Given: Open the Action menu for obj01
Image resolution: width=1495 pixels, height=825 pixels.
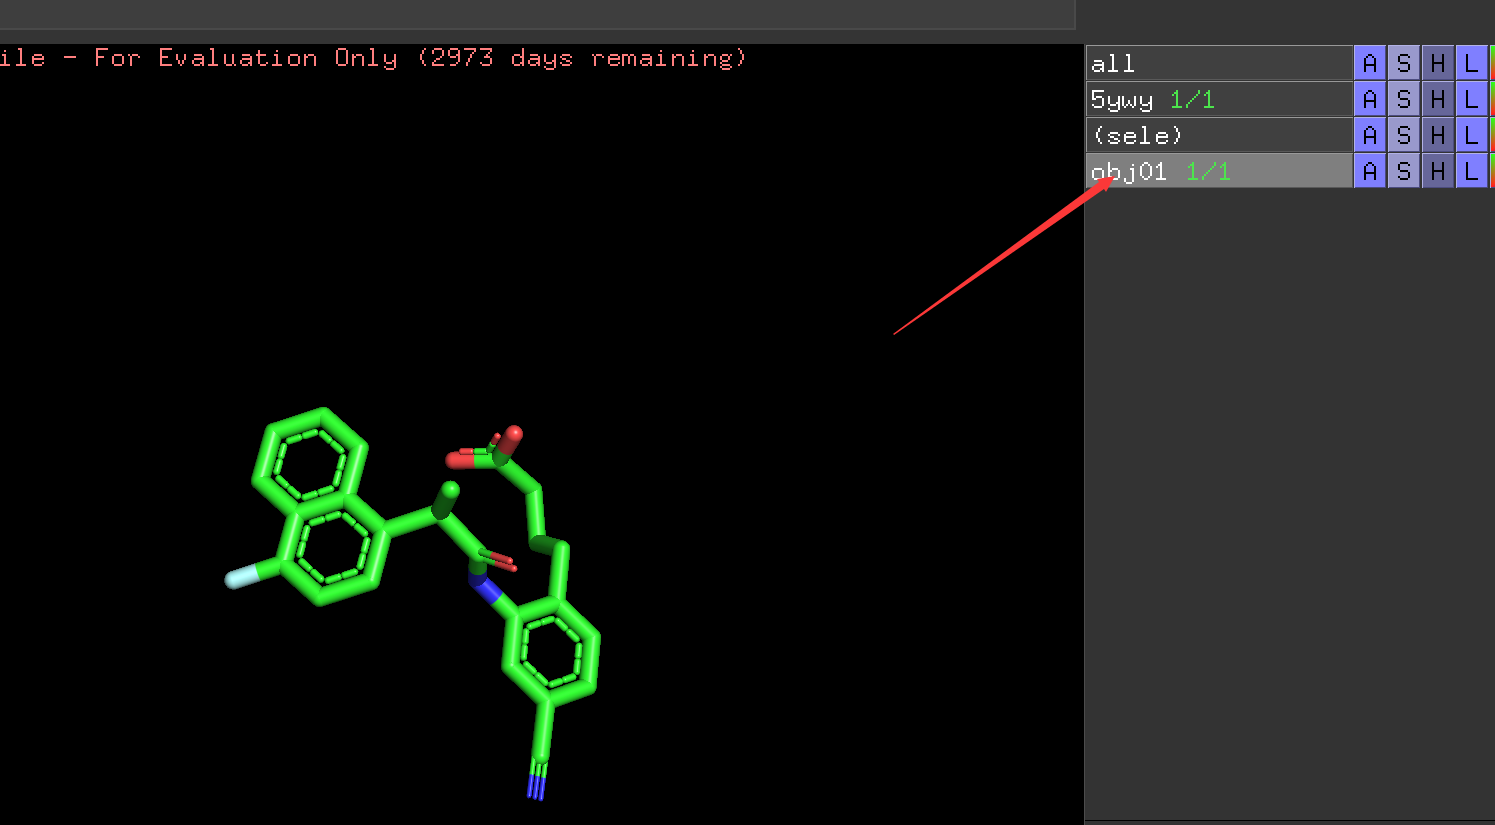Looking at the screenshot, I should tap(1369, 171).
